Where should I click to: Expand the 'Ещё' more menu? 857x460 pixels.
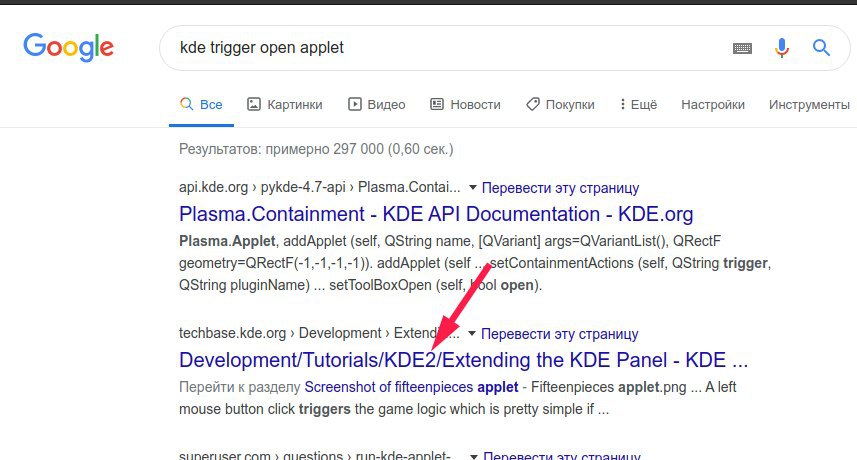(x=638, y=104)
